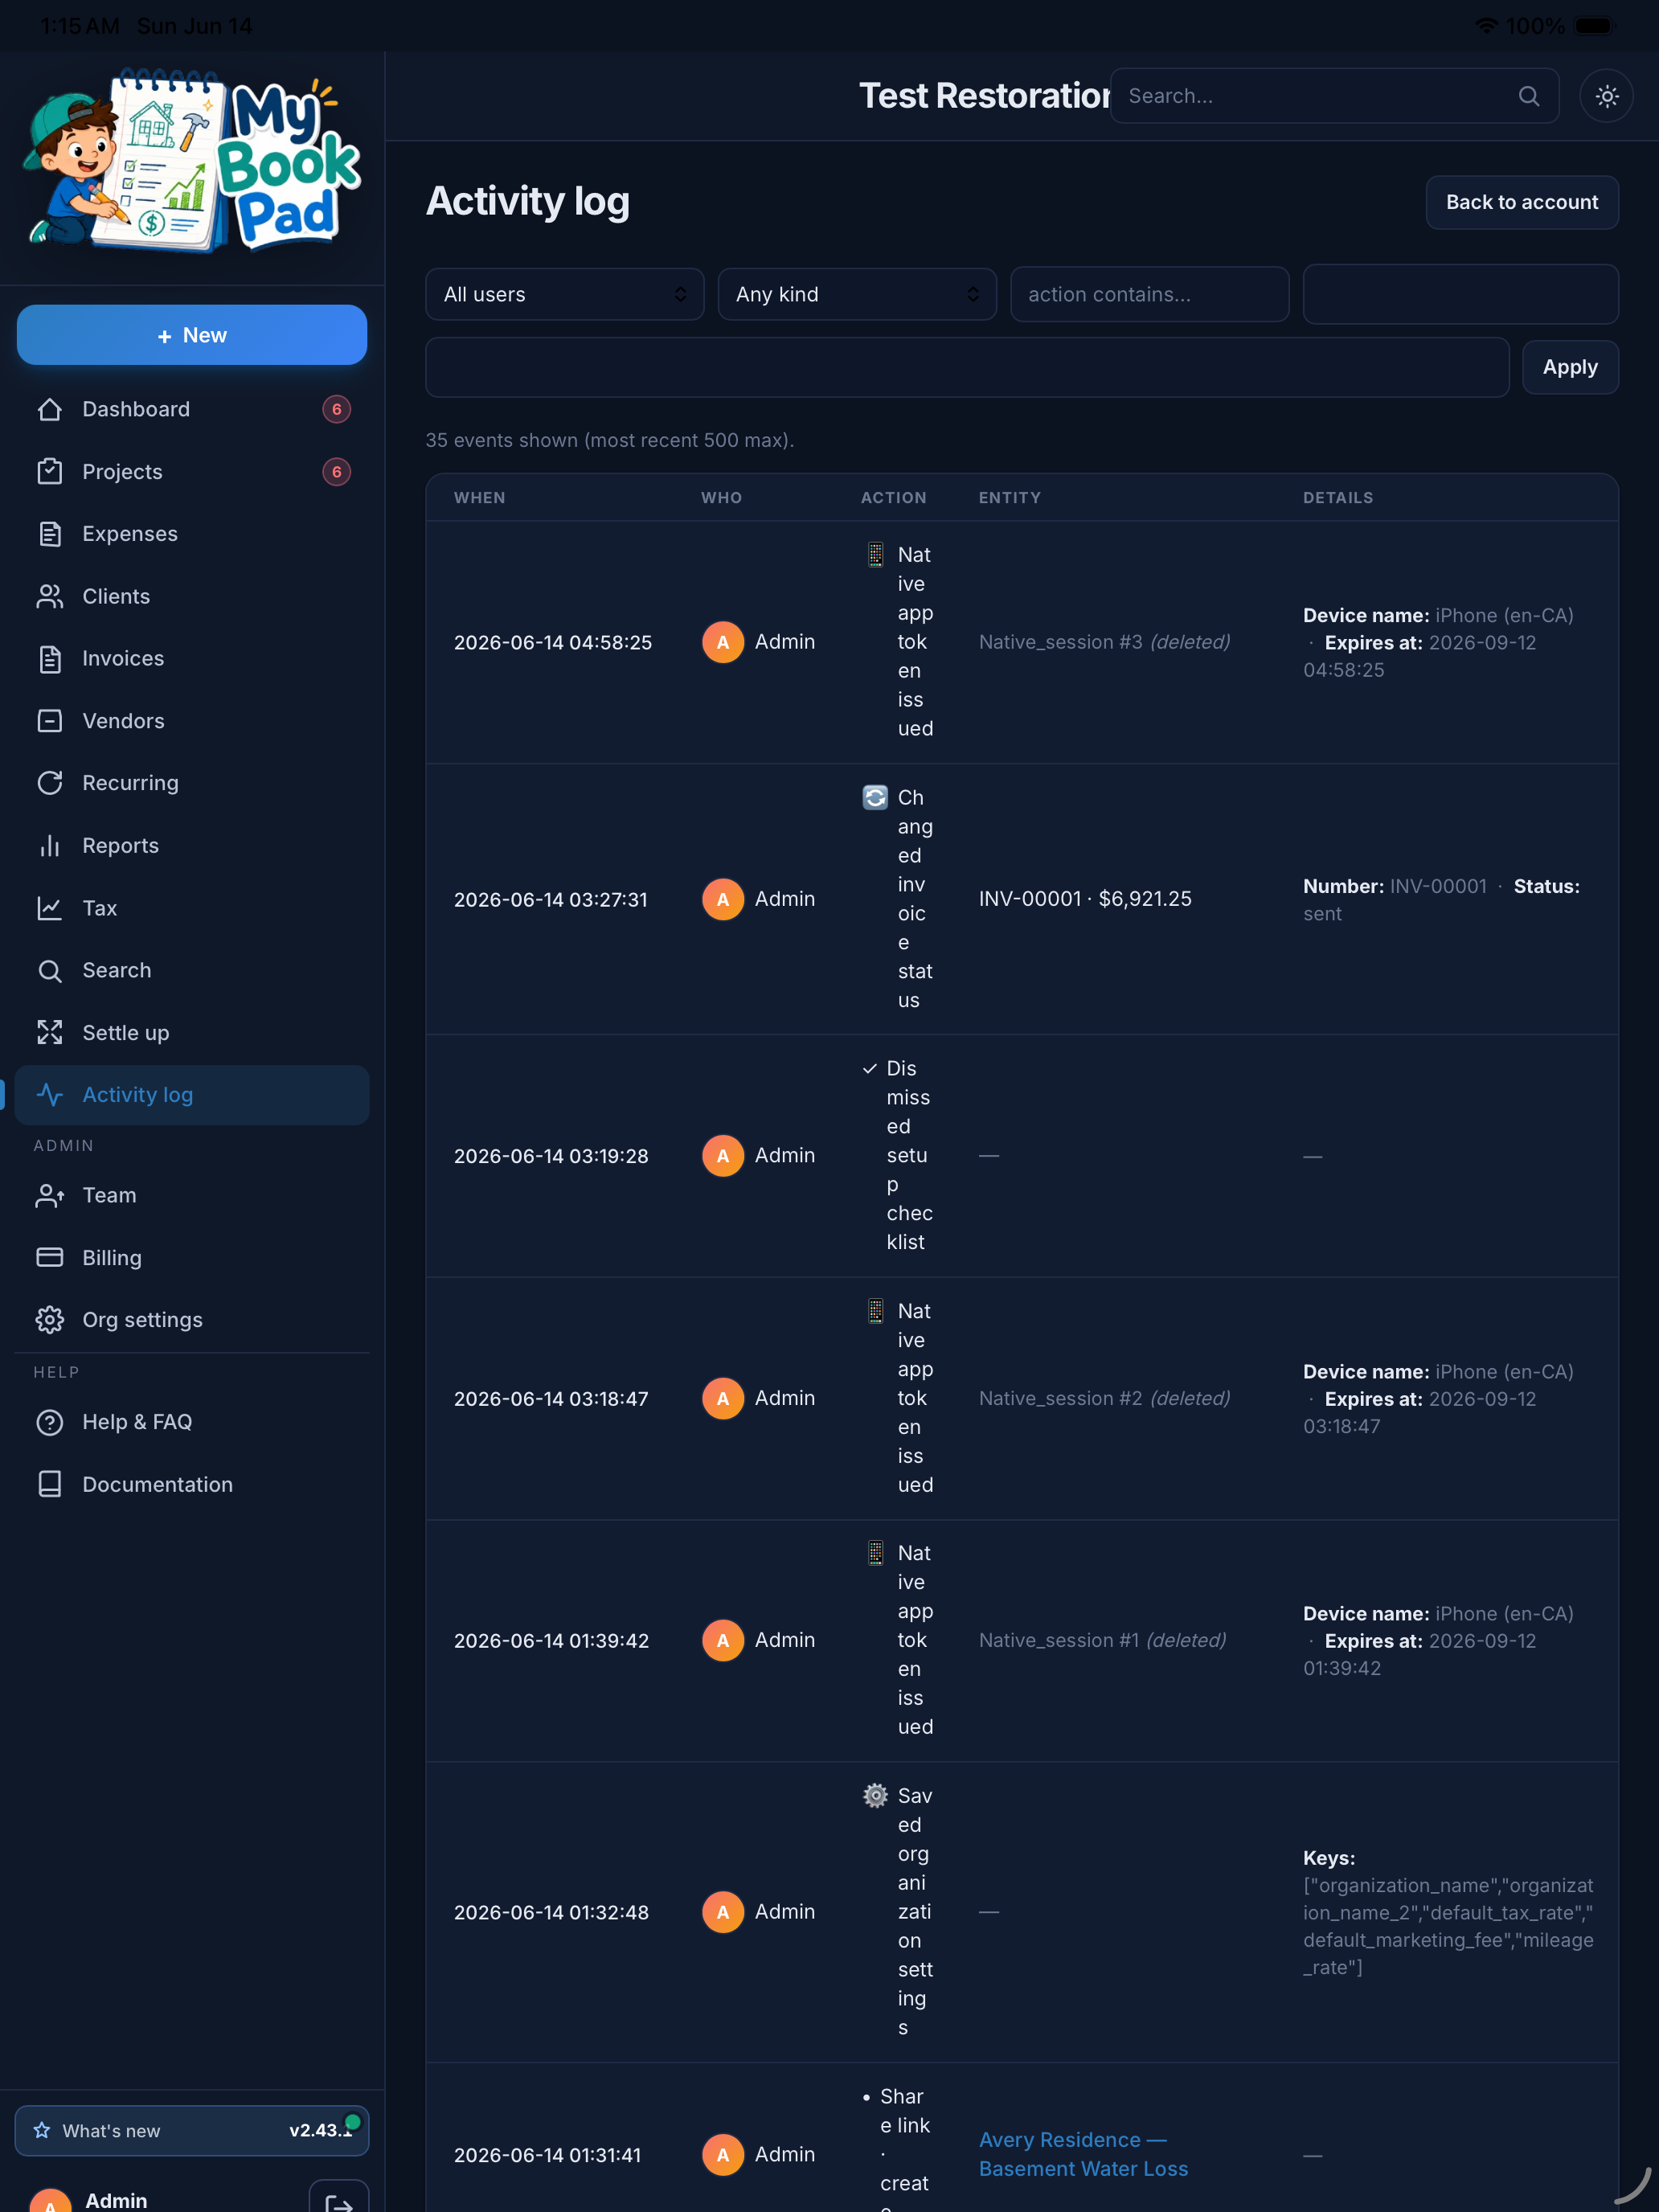The height and width of the screenshot is (2212, 1659).
Task: Click the Activity log pulse icon
Action: (x=49, y=1095)
